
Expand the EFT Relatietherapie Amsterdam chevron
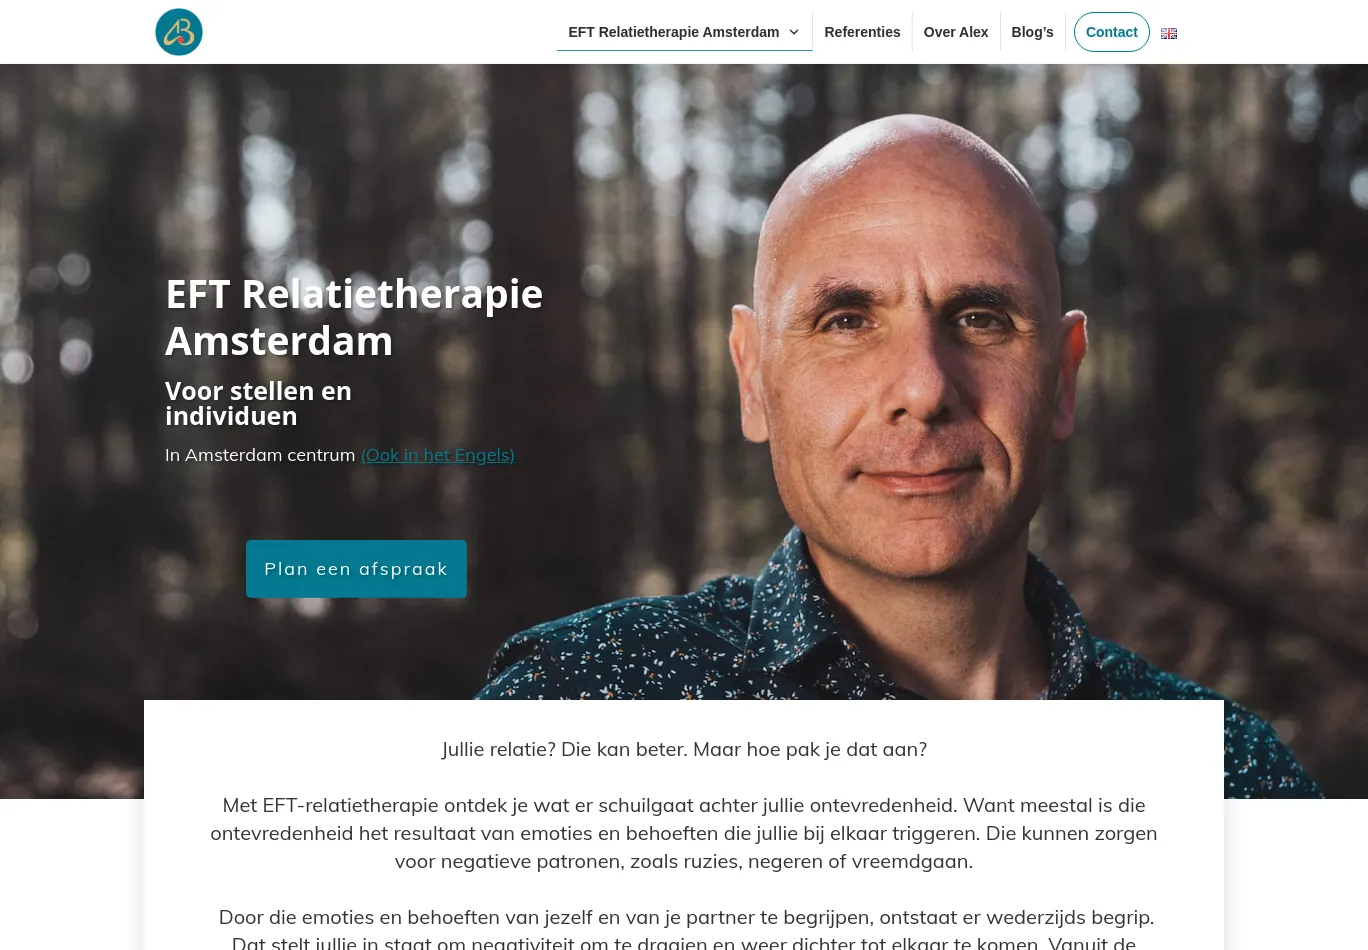pos(794,32)
